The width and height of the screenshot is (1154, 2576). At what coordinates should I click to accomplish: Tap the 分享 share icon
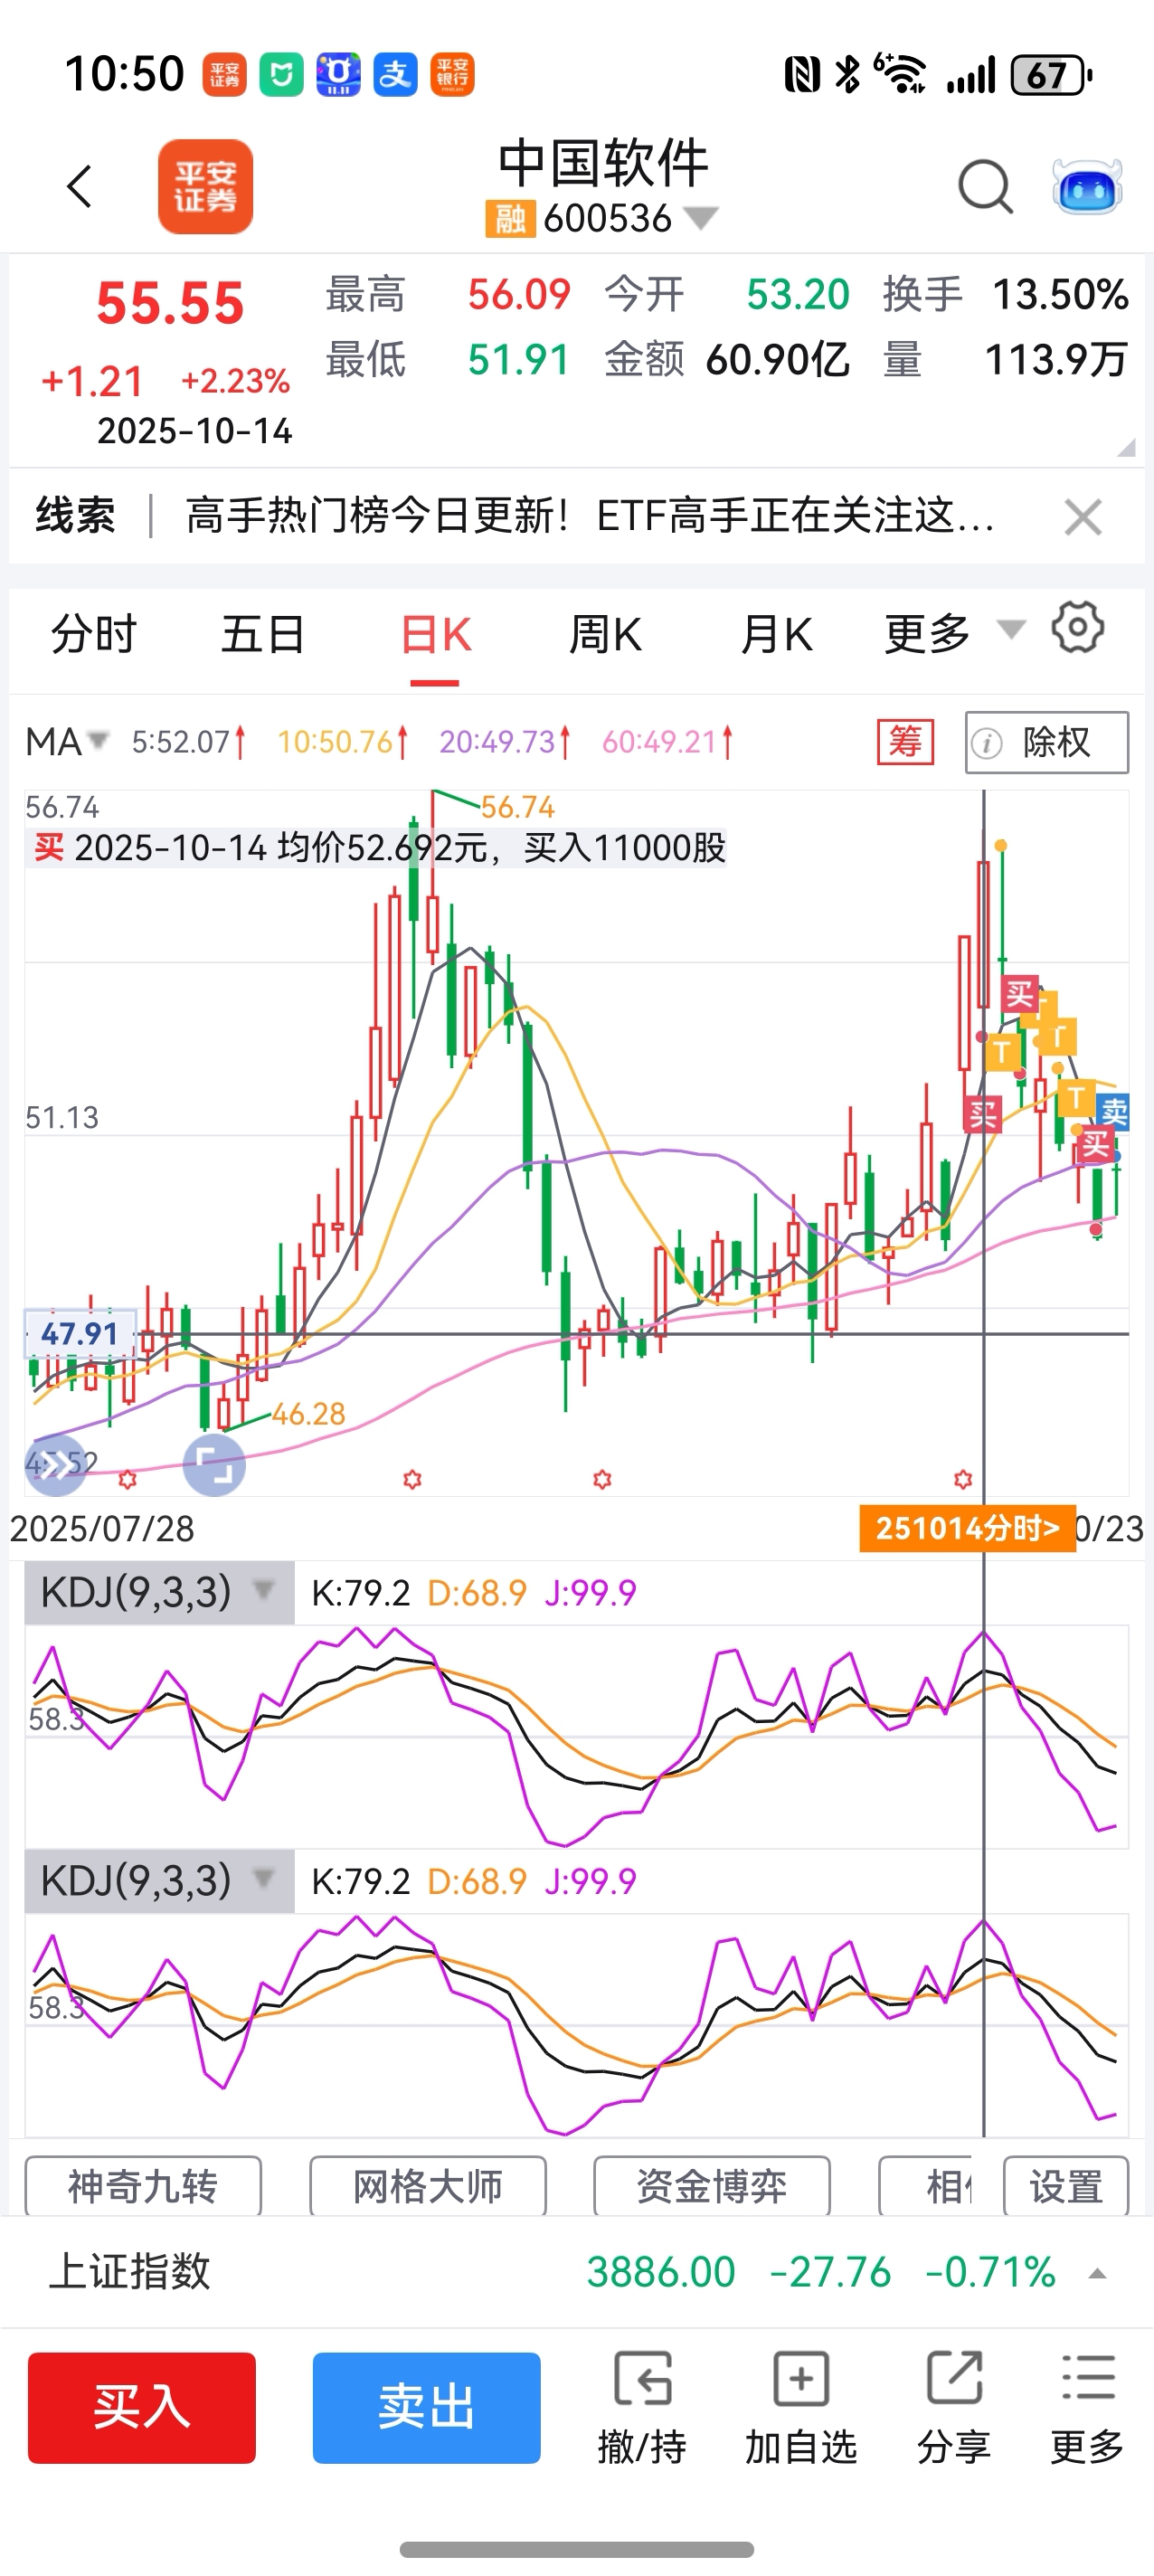(x=954, y=2408)
